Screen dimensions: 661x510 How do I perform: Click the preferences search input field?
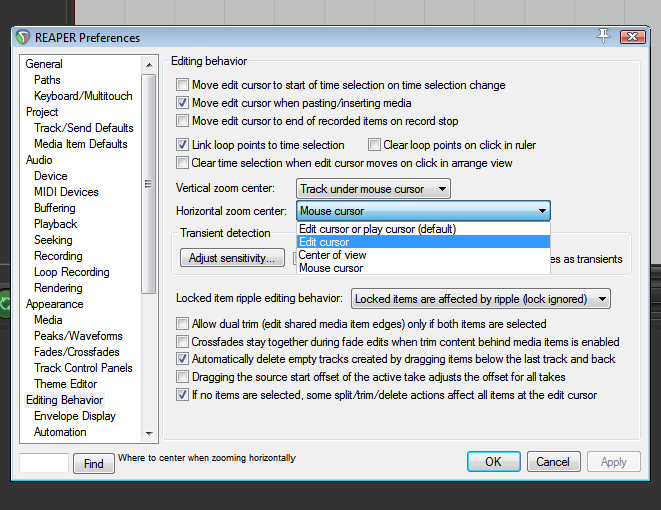tap(44, 463)
